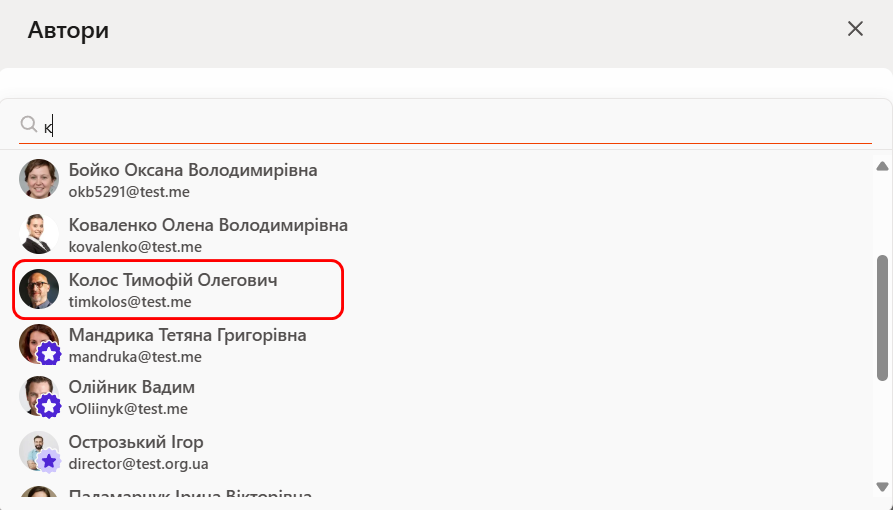The height and width of the screenshot is (510, 893).
Task: Click Коваленко Олена Володимирівна avatar
Action: [39, 234]
